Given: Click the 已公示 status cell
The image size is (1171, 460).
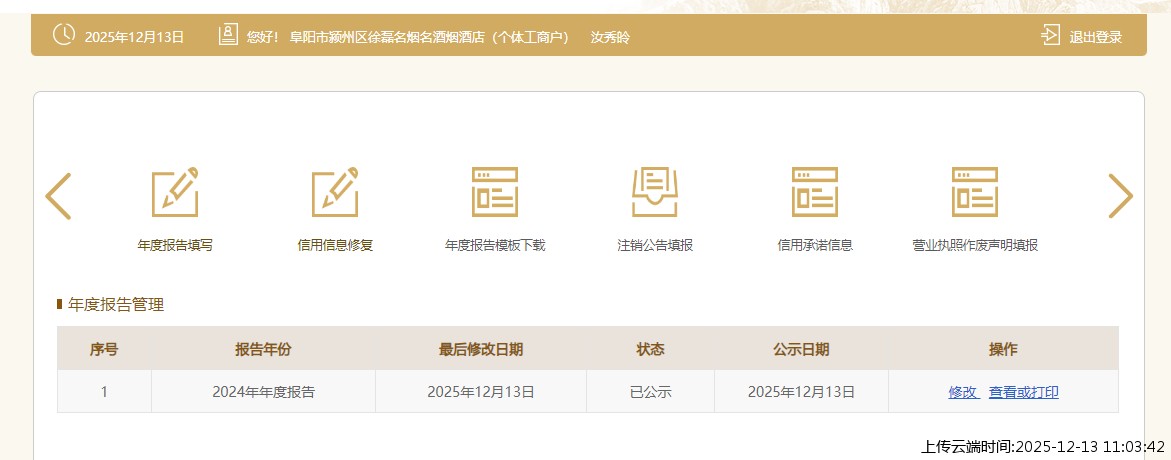Looking at the screenshot, I should point(650,392).
